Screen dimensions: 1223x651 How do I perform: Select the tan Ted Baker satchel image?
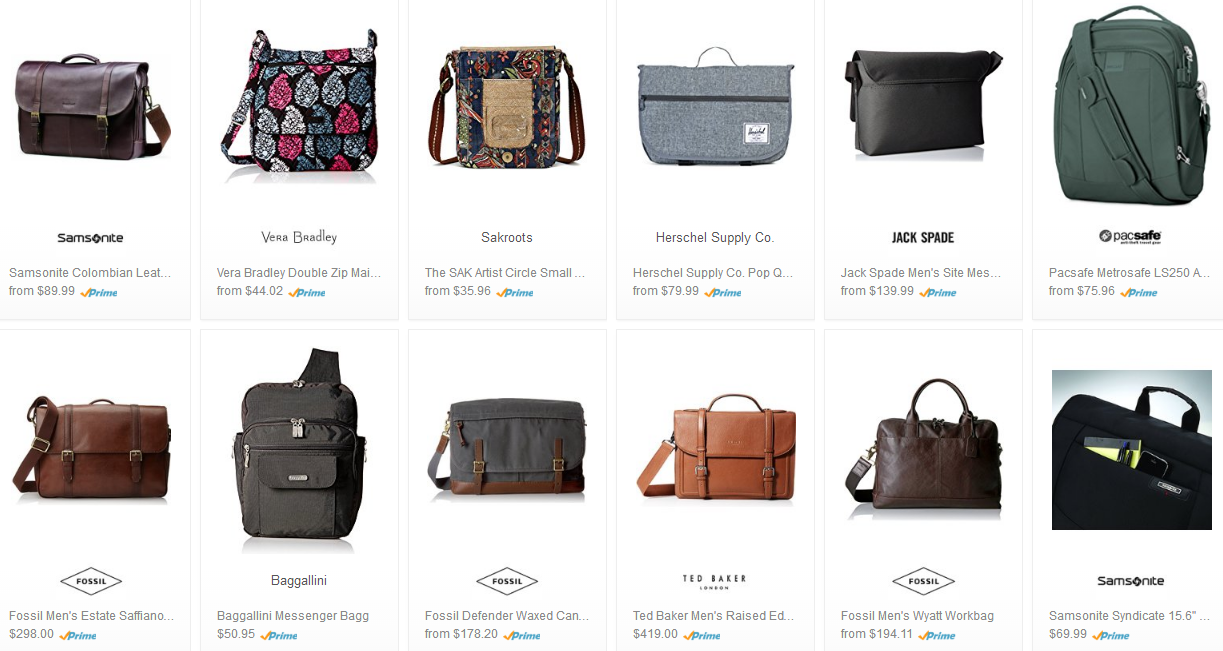tap(716, 447)
